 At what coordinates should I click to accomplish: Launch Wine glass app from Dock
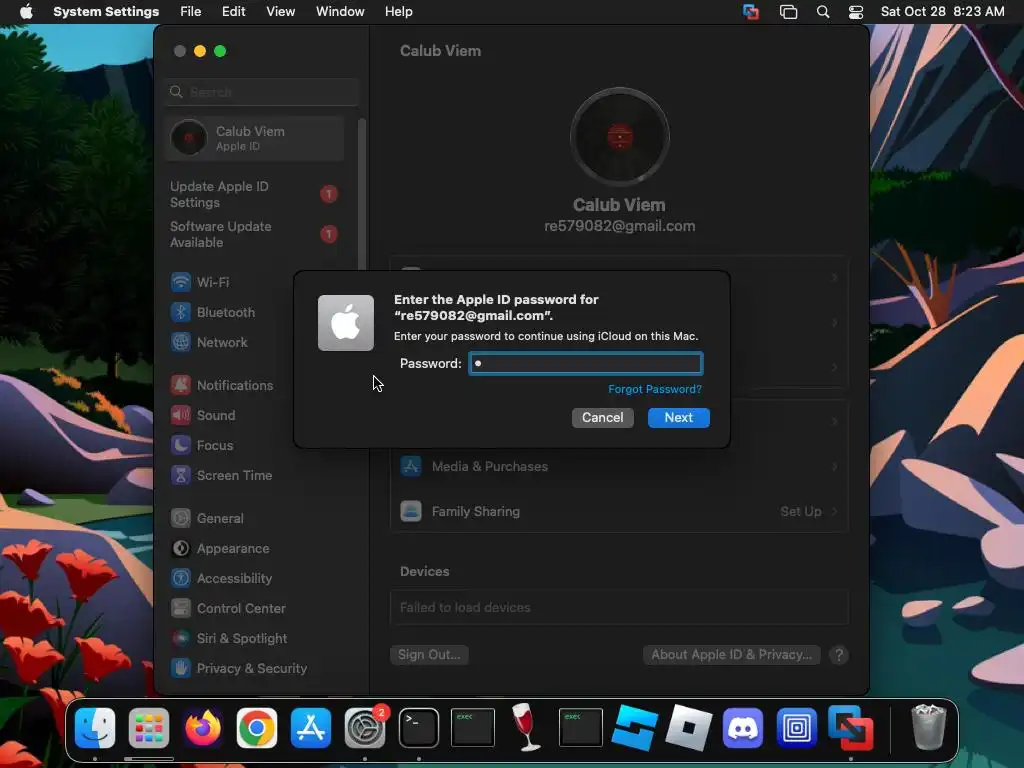tap(526, 728)
